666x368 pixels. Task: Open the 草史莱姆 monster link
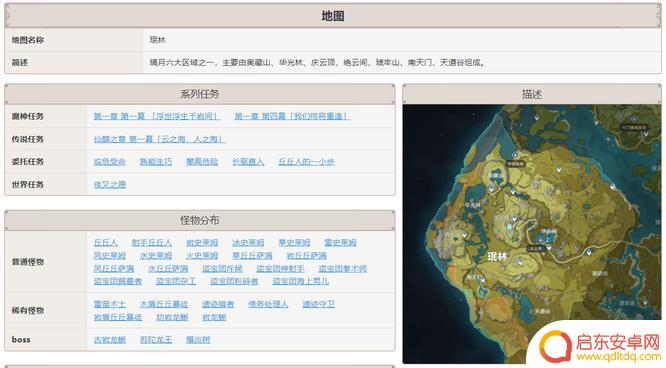point(294,243)
